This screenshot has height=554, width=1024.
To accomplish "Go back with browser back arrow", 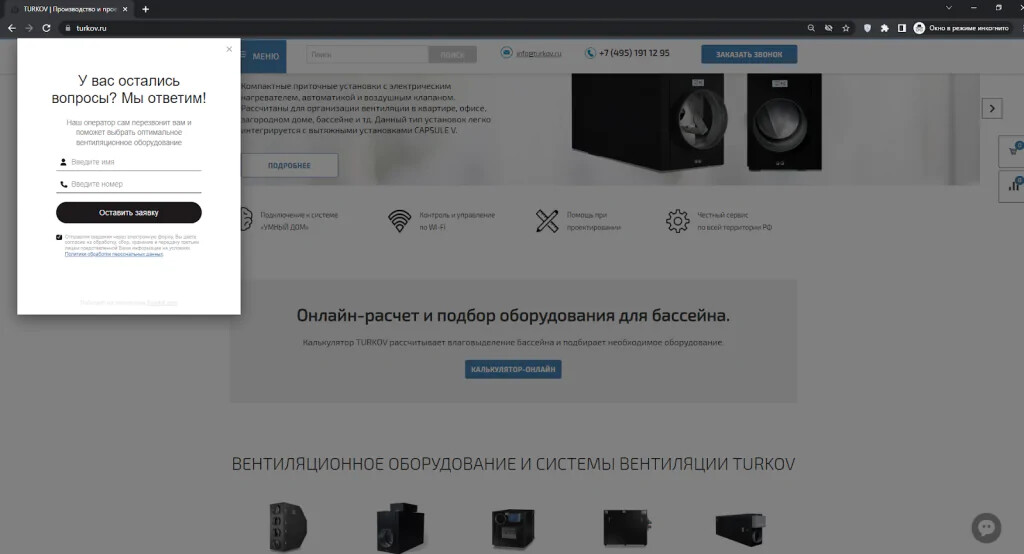I will [12, 28].
